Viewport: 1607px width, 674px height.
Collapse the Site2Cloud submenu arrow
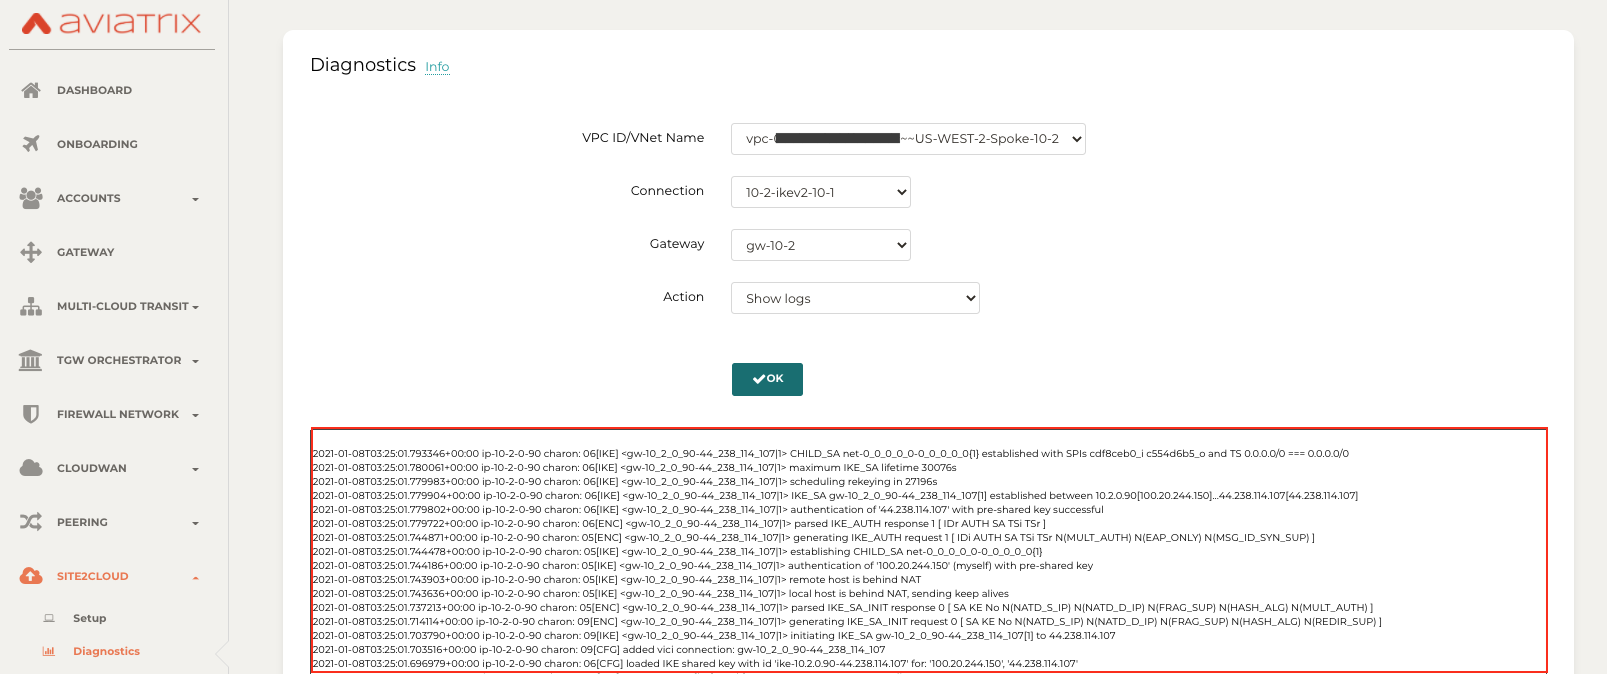pyautogui.click(x=195, y=577)
